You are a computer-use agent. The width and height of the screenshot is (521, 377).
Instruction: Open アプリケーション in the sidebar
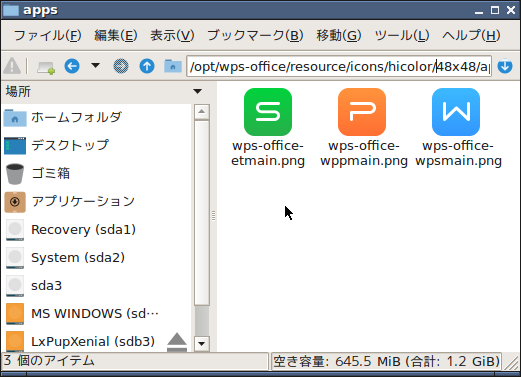pos(97,201)
